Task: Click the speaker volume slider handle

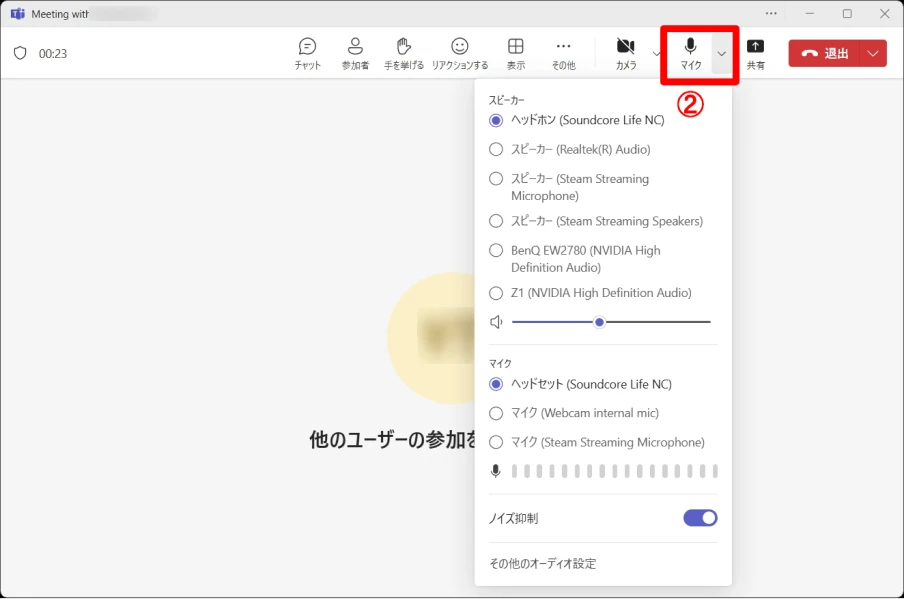Action: pos(599,322)
